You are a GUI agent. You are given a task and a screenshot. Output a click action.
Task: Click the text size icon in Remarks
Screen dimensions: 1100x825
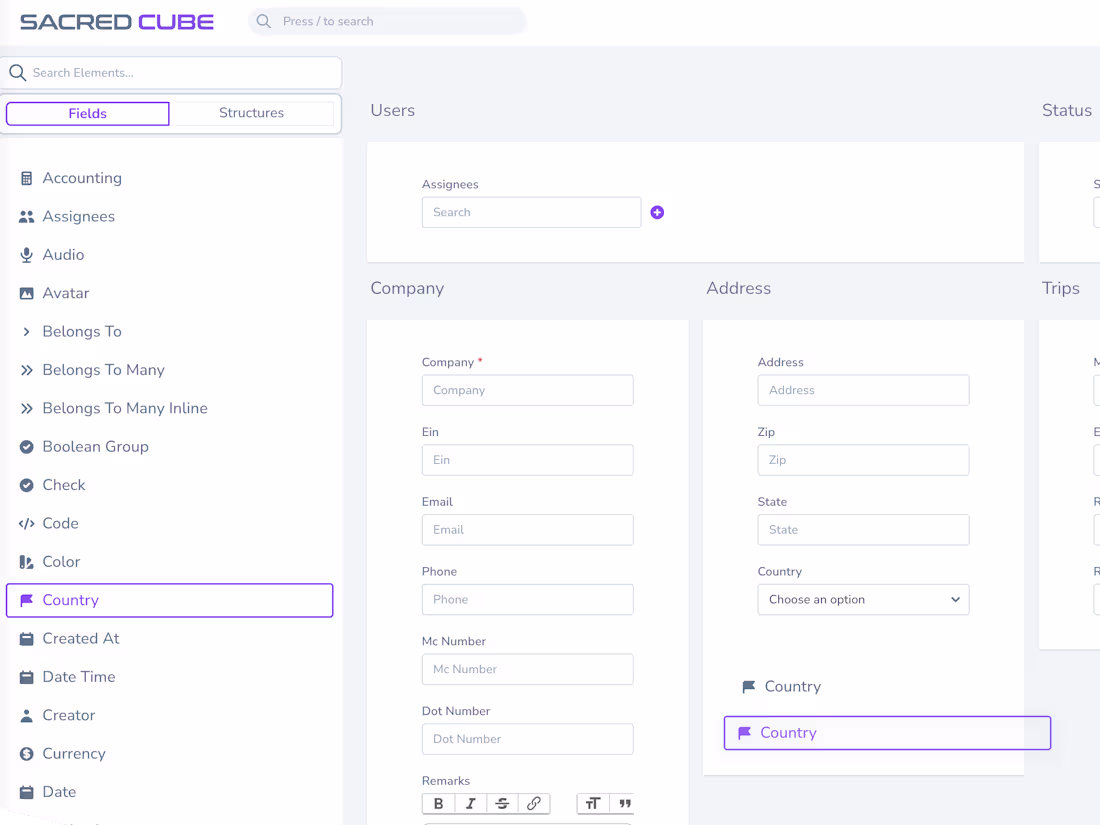tap(593, 803)
